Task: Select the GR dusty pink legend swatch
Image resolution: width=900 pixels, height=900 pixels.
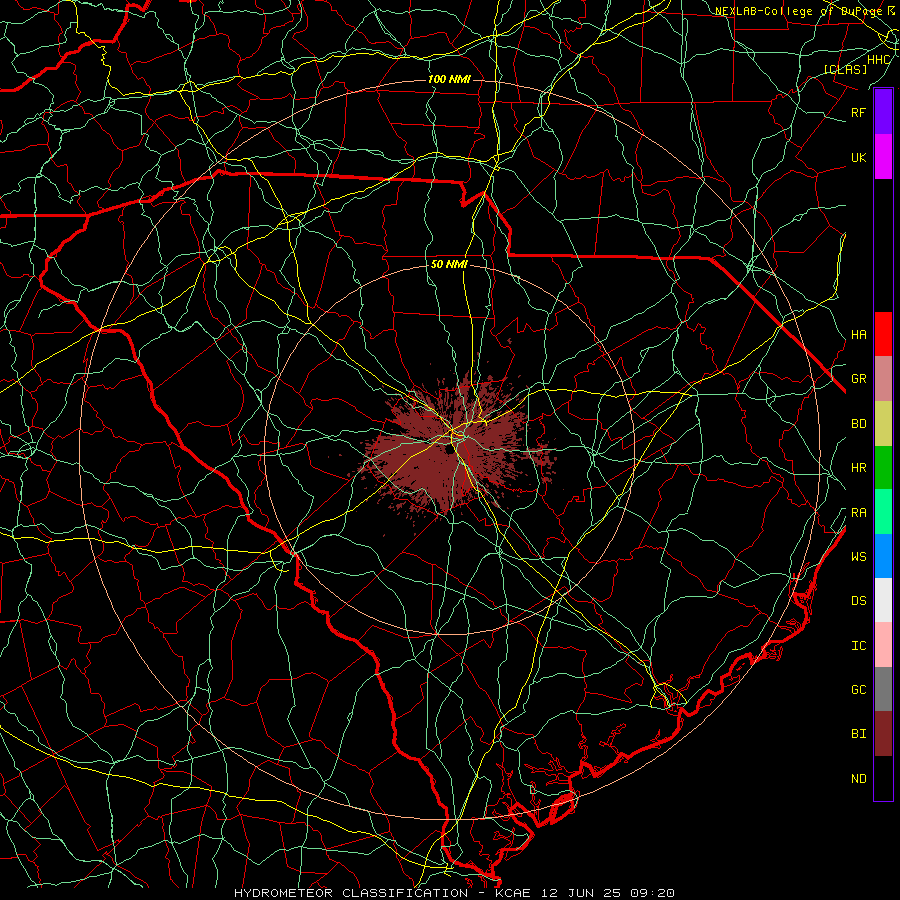Action: [x=883, y=379]
